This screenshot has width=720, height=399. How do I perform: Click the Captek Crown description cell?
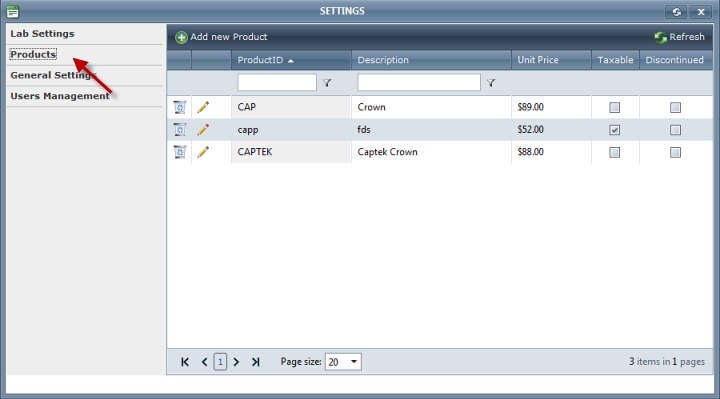(431, 152)
